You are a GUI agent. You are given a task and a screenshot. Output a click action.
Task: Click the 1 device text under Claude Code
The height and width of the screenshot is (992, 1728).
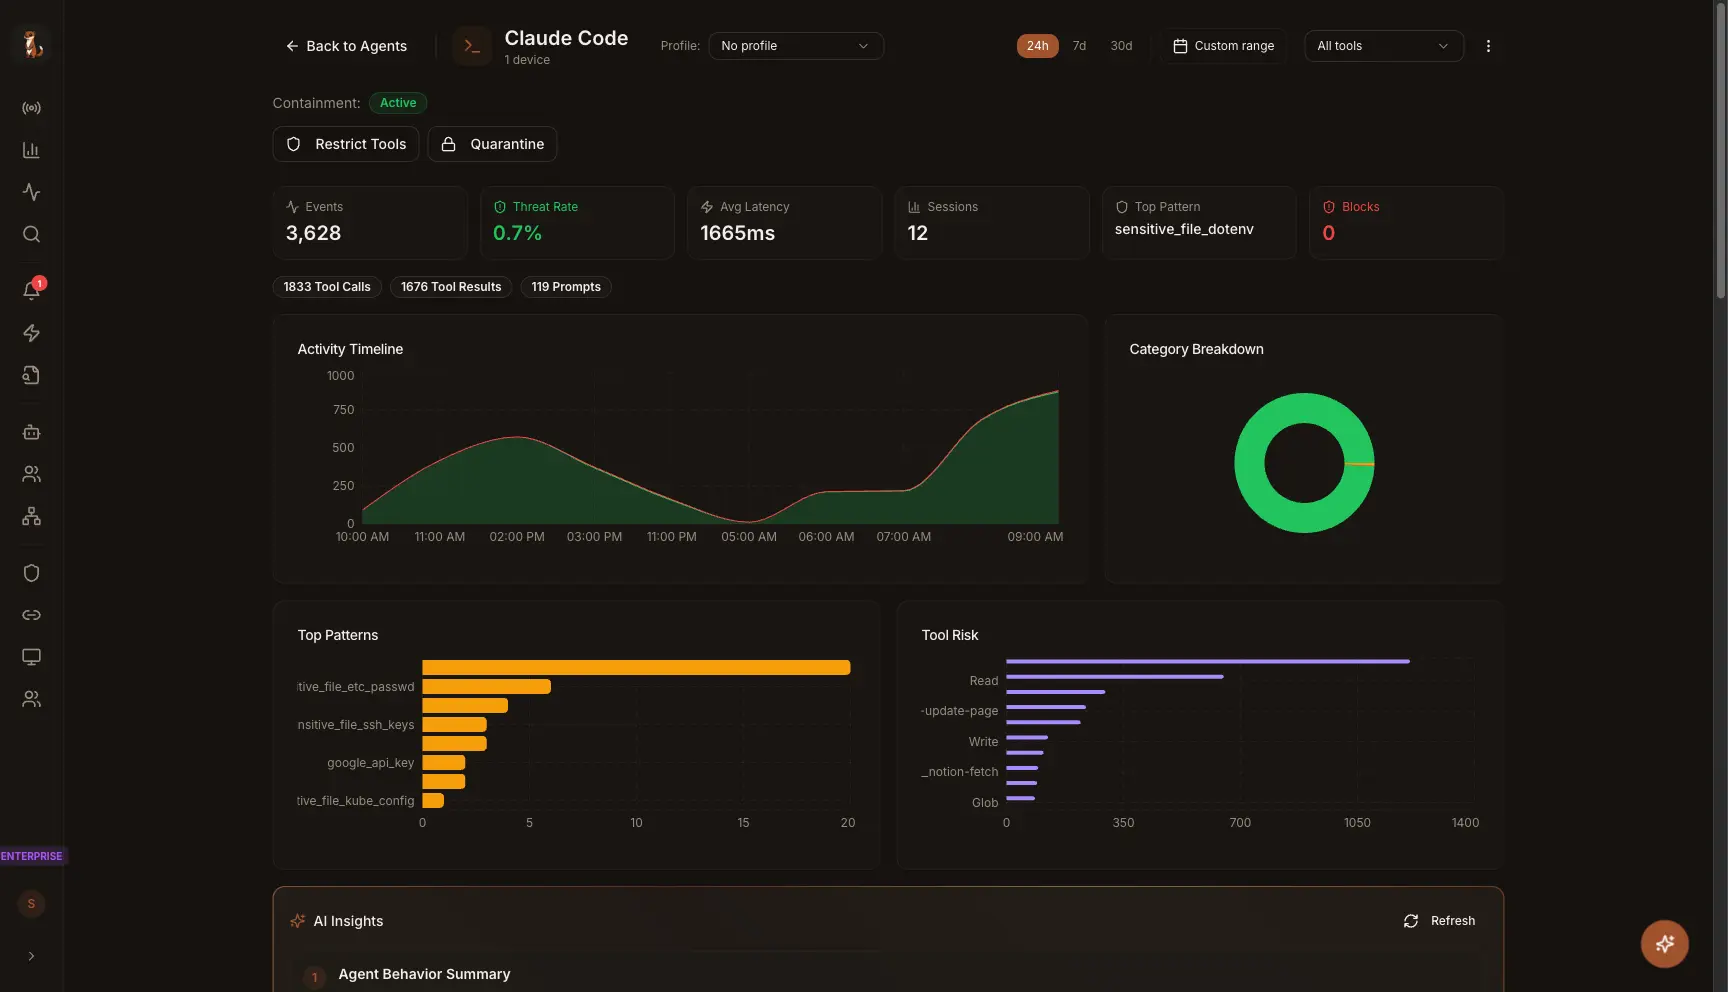(x=527, y=60)
